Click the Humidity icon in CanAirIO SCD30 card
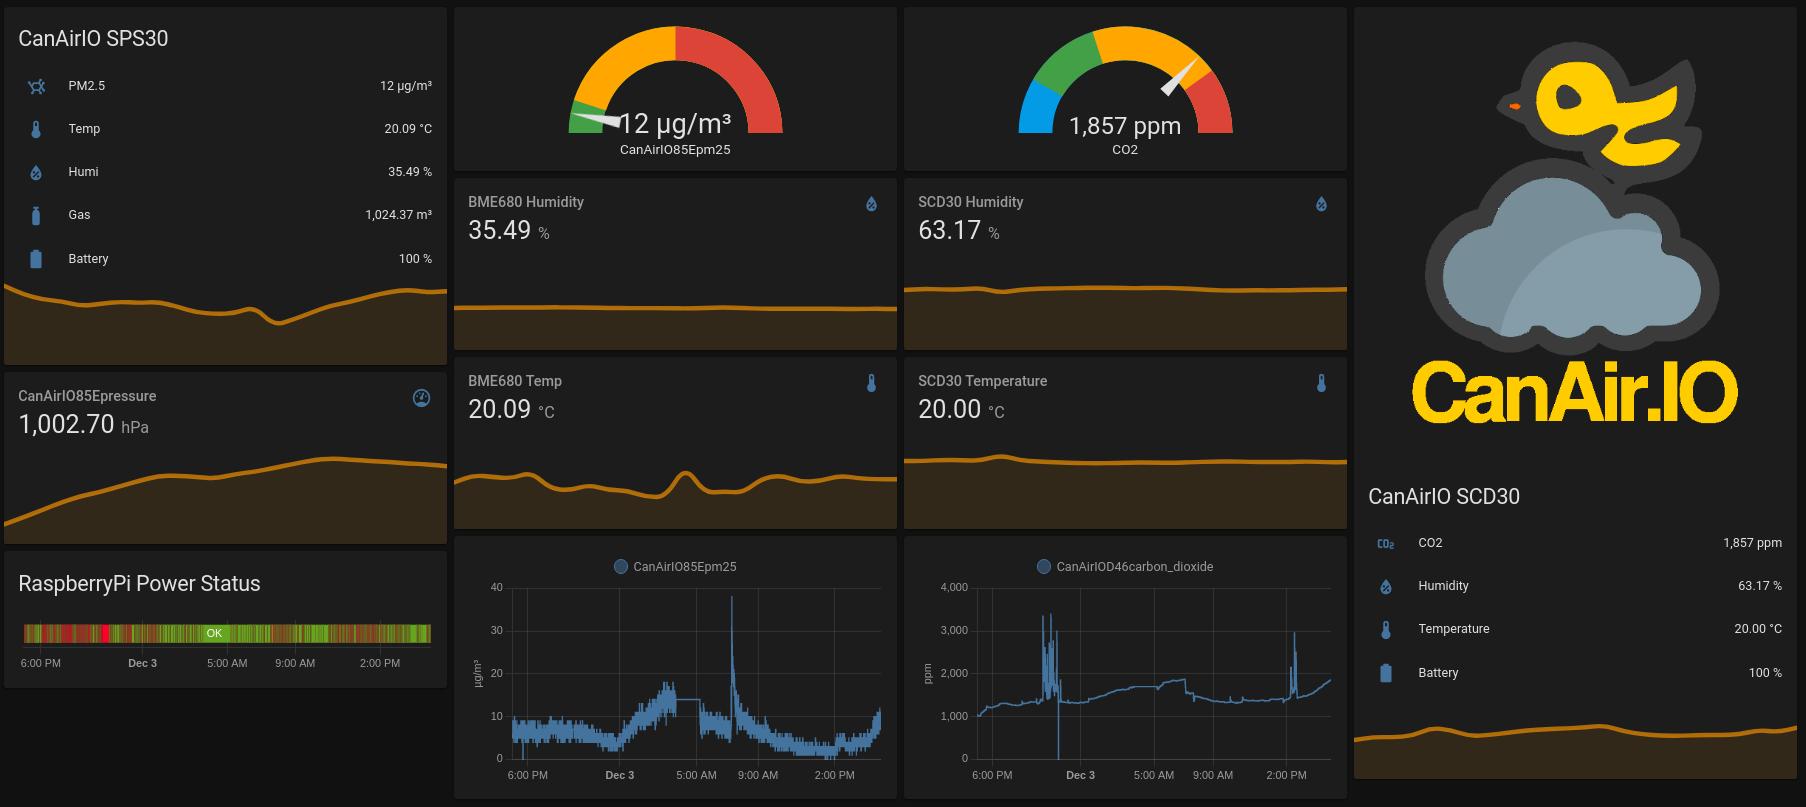1806x807 pixels. 1386,587
